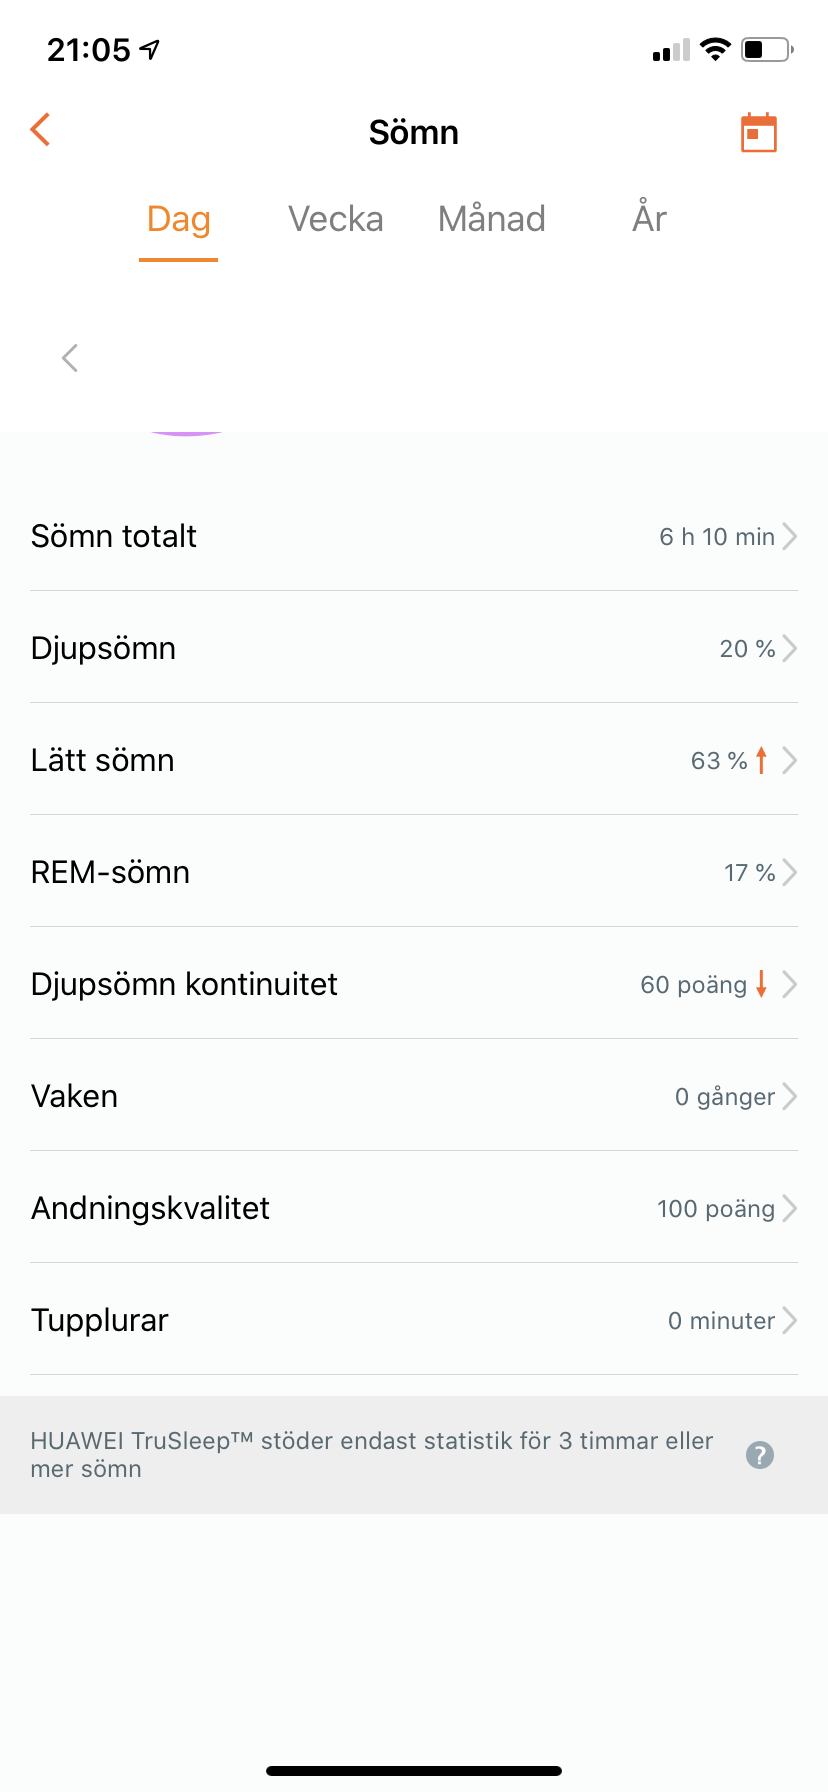Open the Lätt sömn row
This screenshot has height=1792, width=828.
pos(414,761)
